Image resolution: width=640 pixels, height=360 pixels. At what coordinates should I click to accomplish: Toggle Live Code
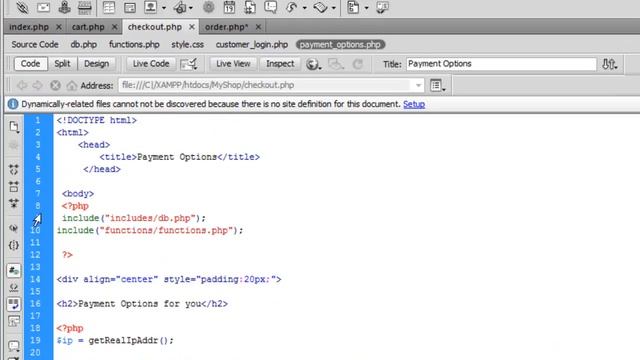151,64
